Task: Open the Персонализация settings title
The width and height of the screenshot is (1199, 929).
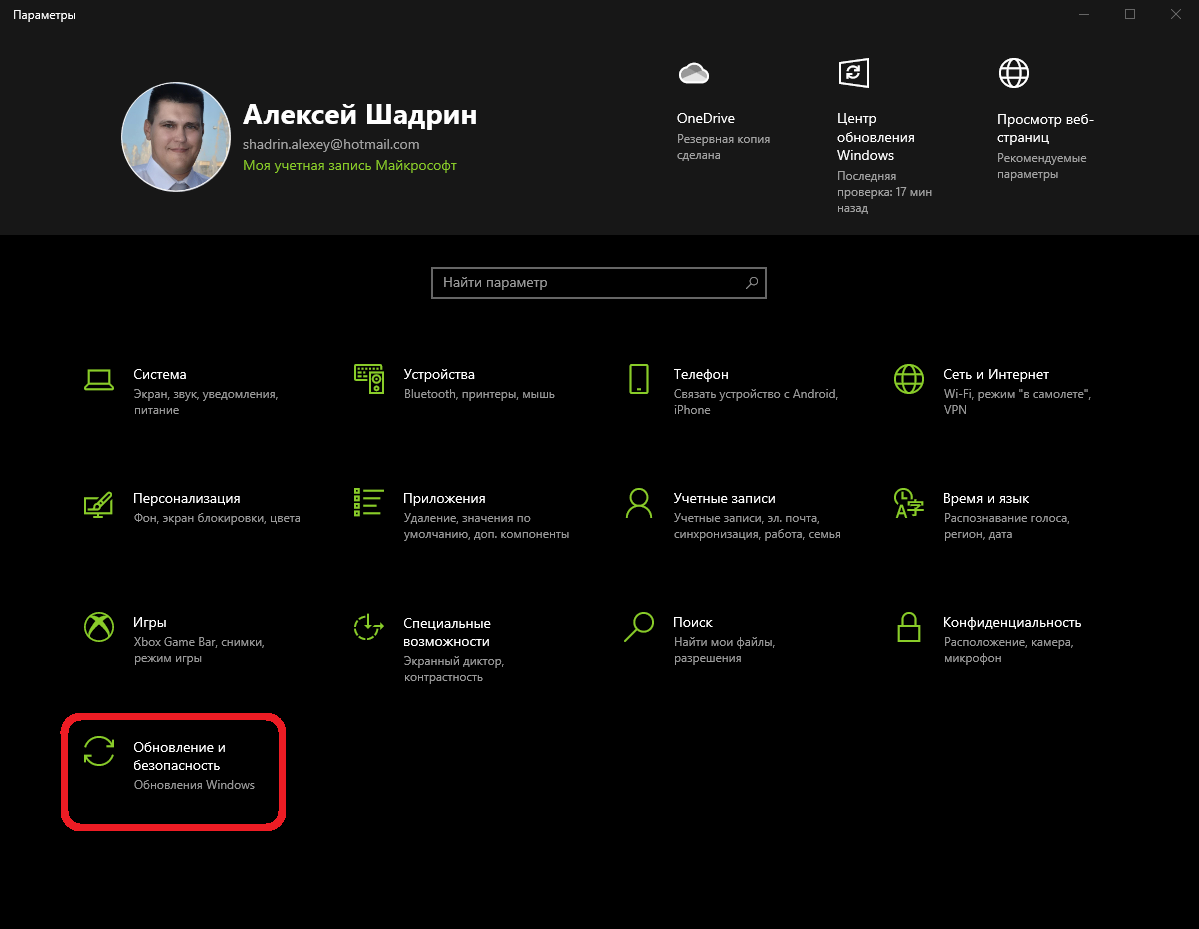Action: pos(187,499)
